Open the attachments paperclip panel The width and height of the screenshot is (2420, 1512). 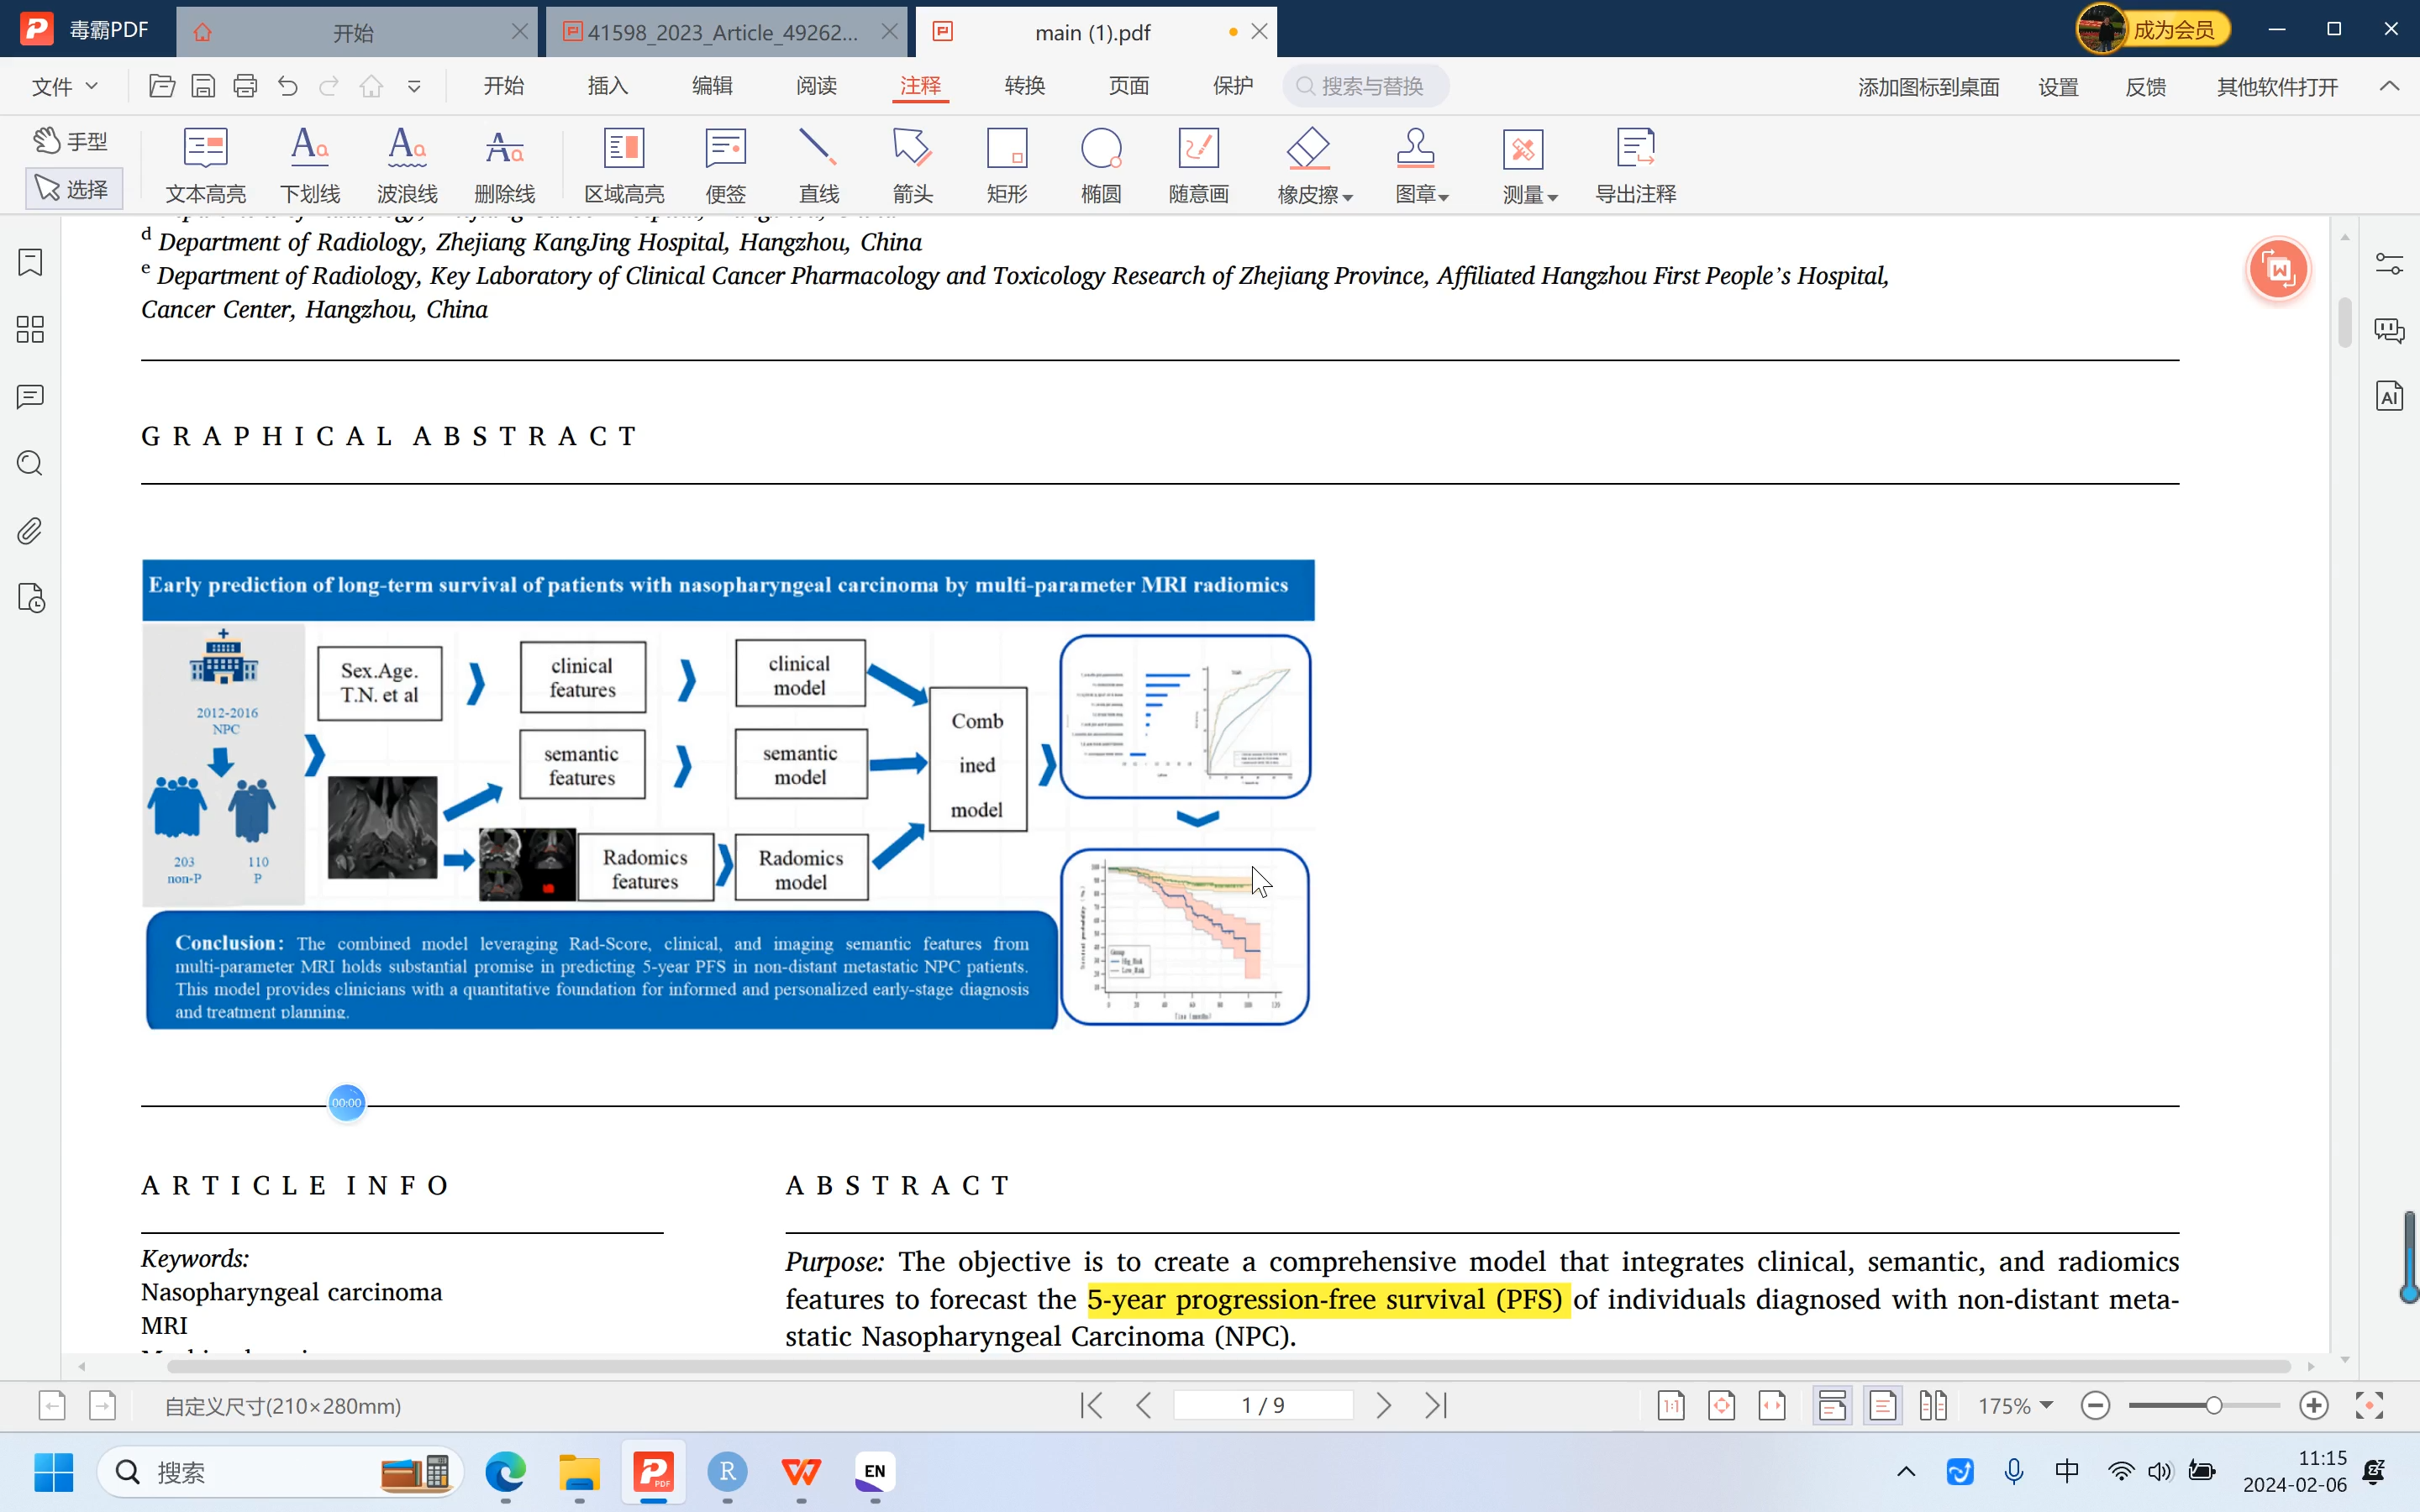tap(30, 531)
